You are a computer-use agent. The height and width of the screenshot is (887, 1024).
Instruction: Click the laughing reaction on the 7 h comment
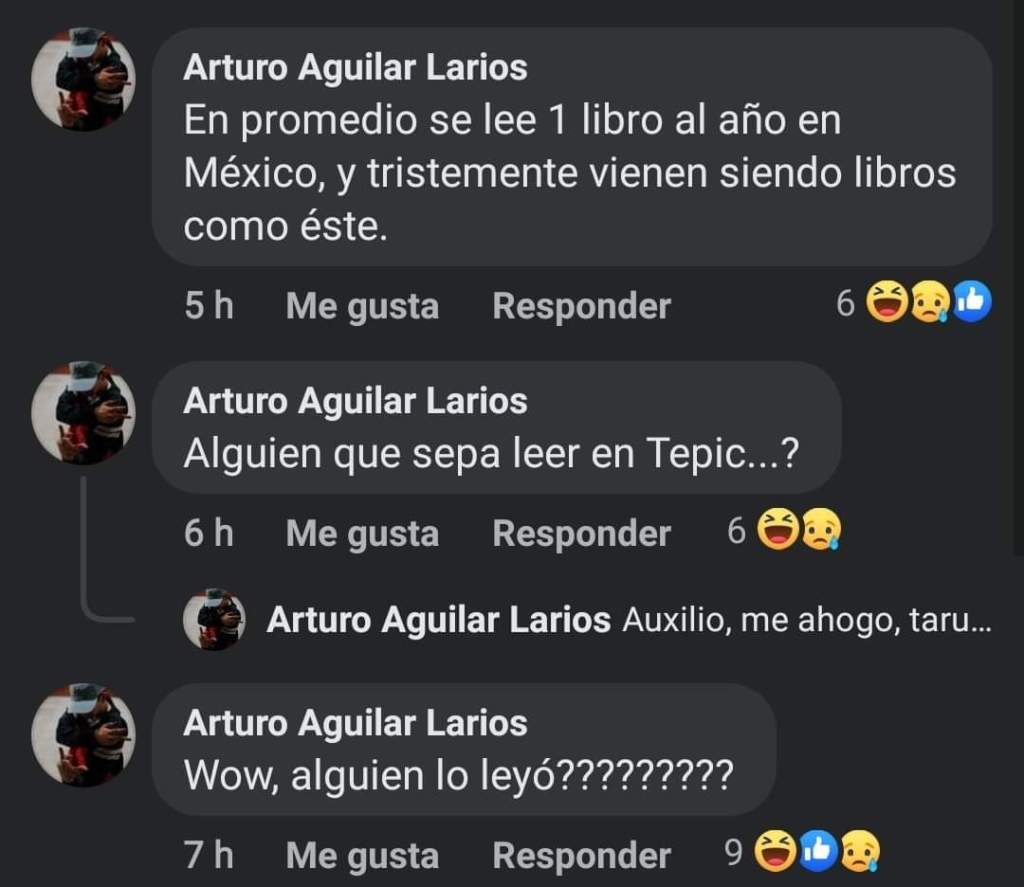(775, 852)
